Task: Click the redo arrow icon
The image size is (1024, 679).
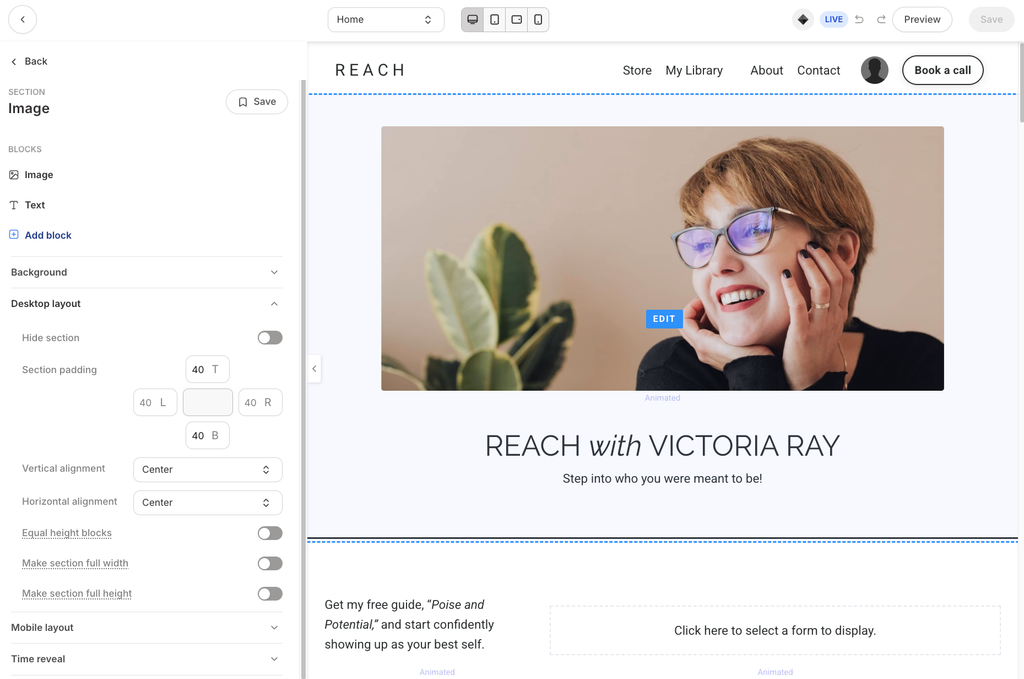Action: pyautogui.click(x=881, y=20)
